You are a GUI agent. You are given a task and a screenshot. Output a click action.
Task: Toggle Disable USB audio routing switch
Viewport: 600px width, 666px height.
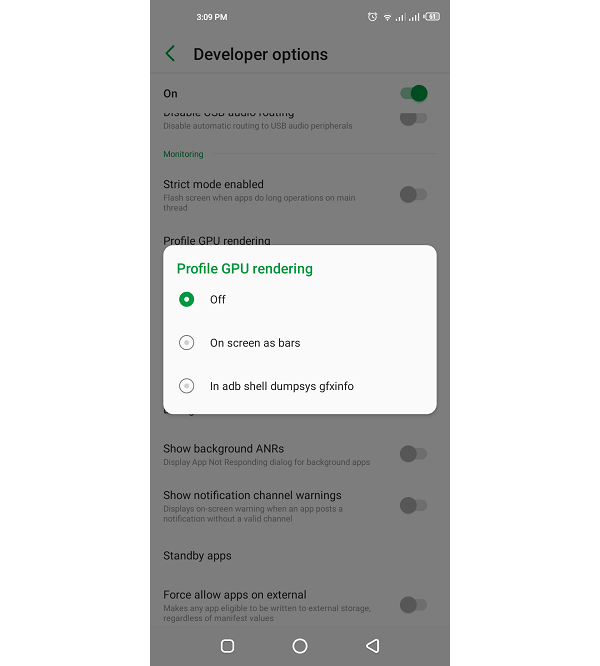tap(414, 118)
